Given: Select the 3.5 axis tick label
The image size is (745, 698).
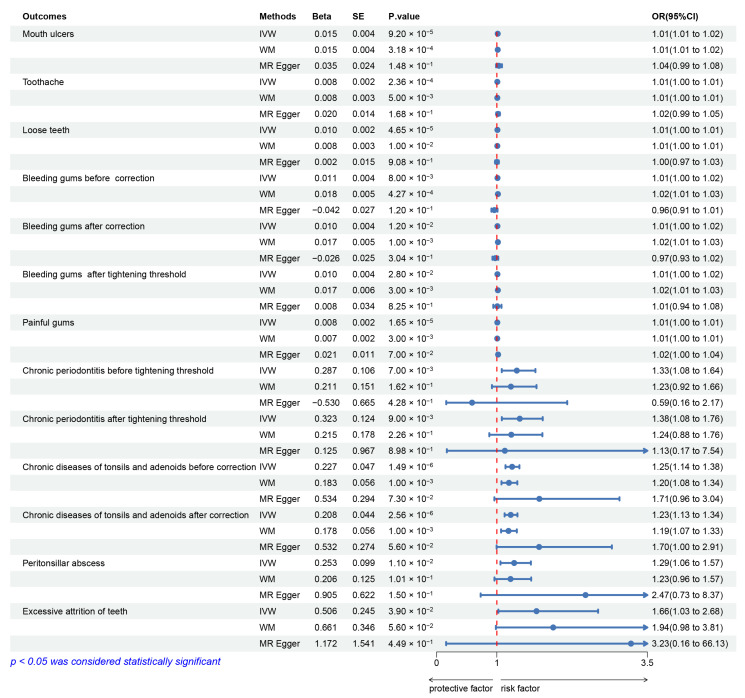Looking at the screenshot, I should [x=647, y=663].
